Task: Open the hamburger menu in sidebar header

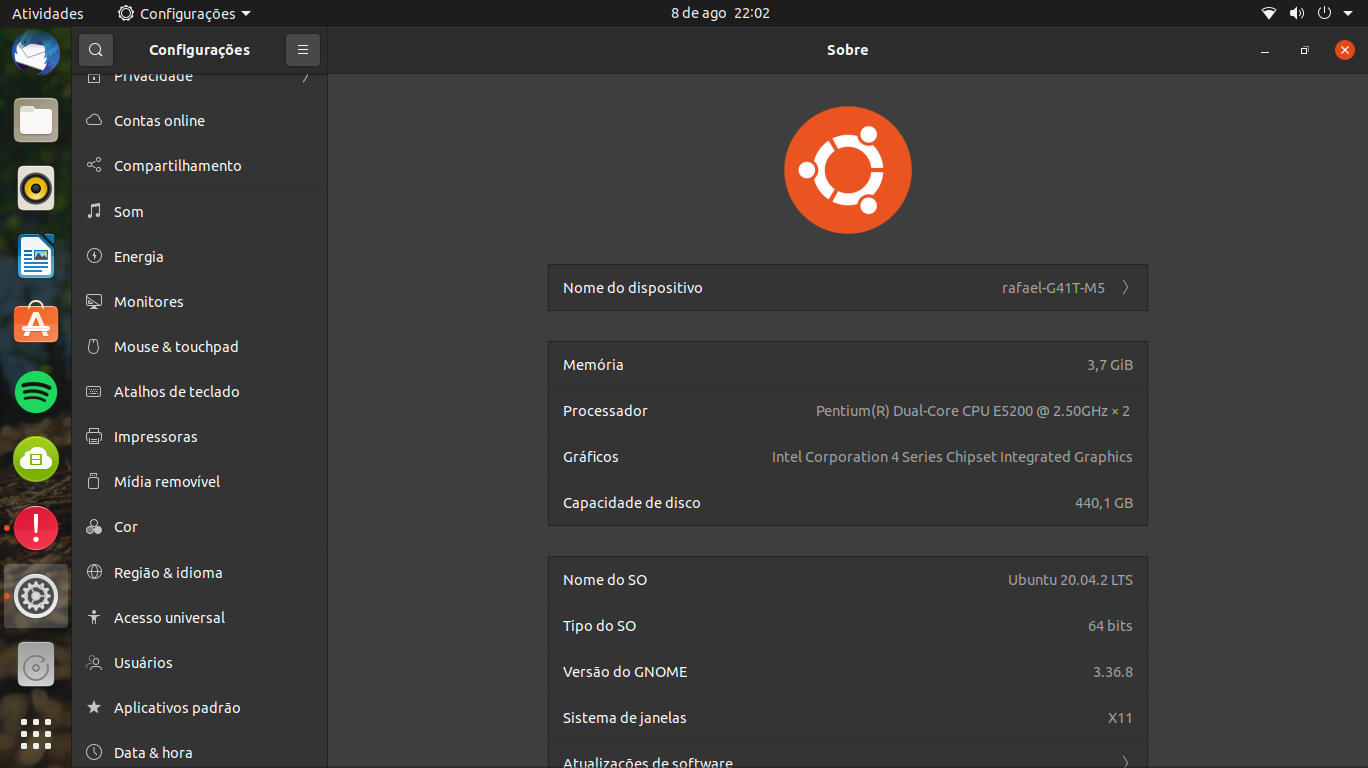Action: [303, 50]
